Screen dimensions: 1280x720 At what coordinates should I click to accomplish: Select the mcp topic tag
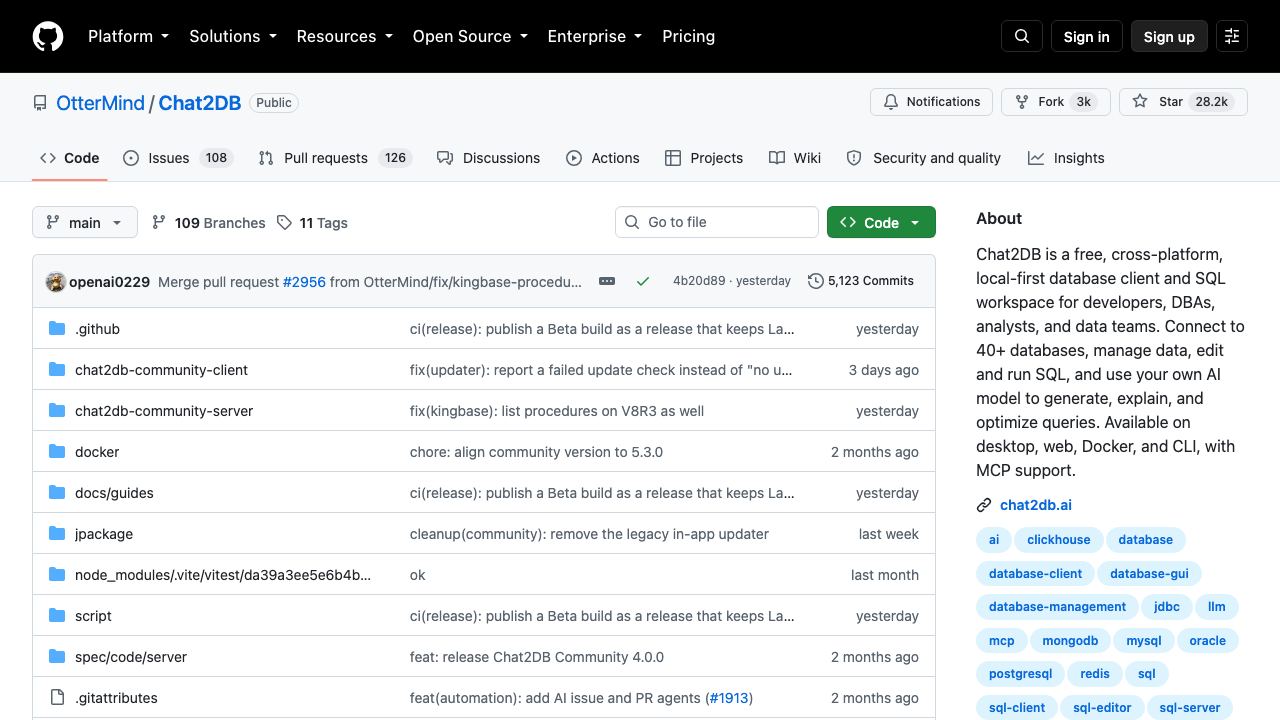point(1001,641)
